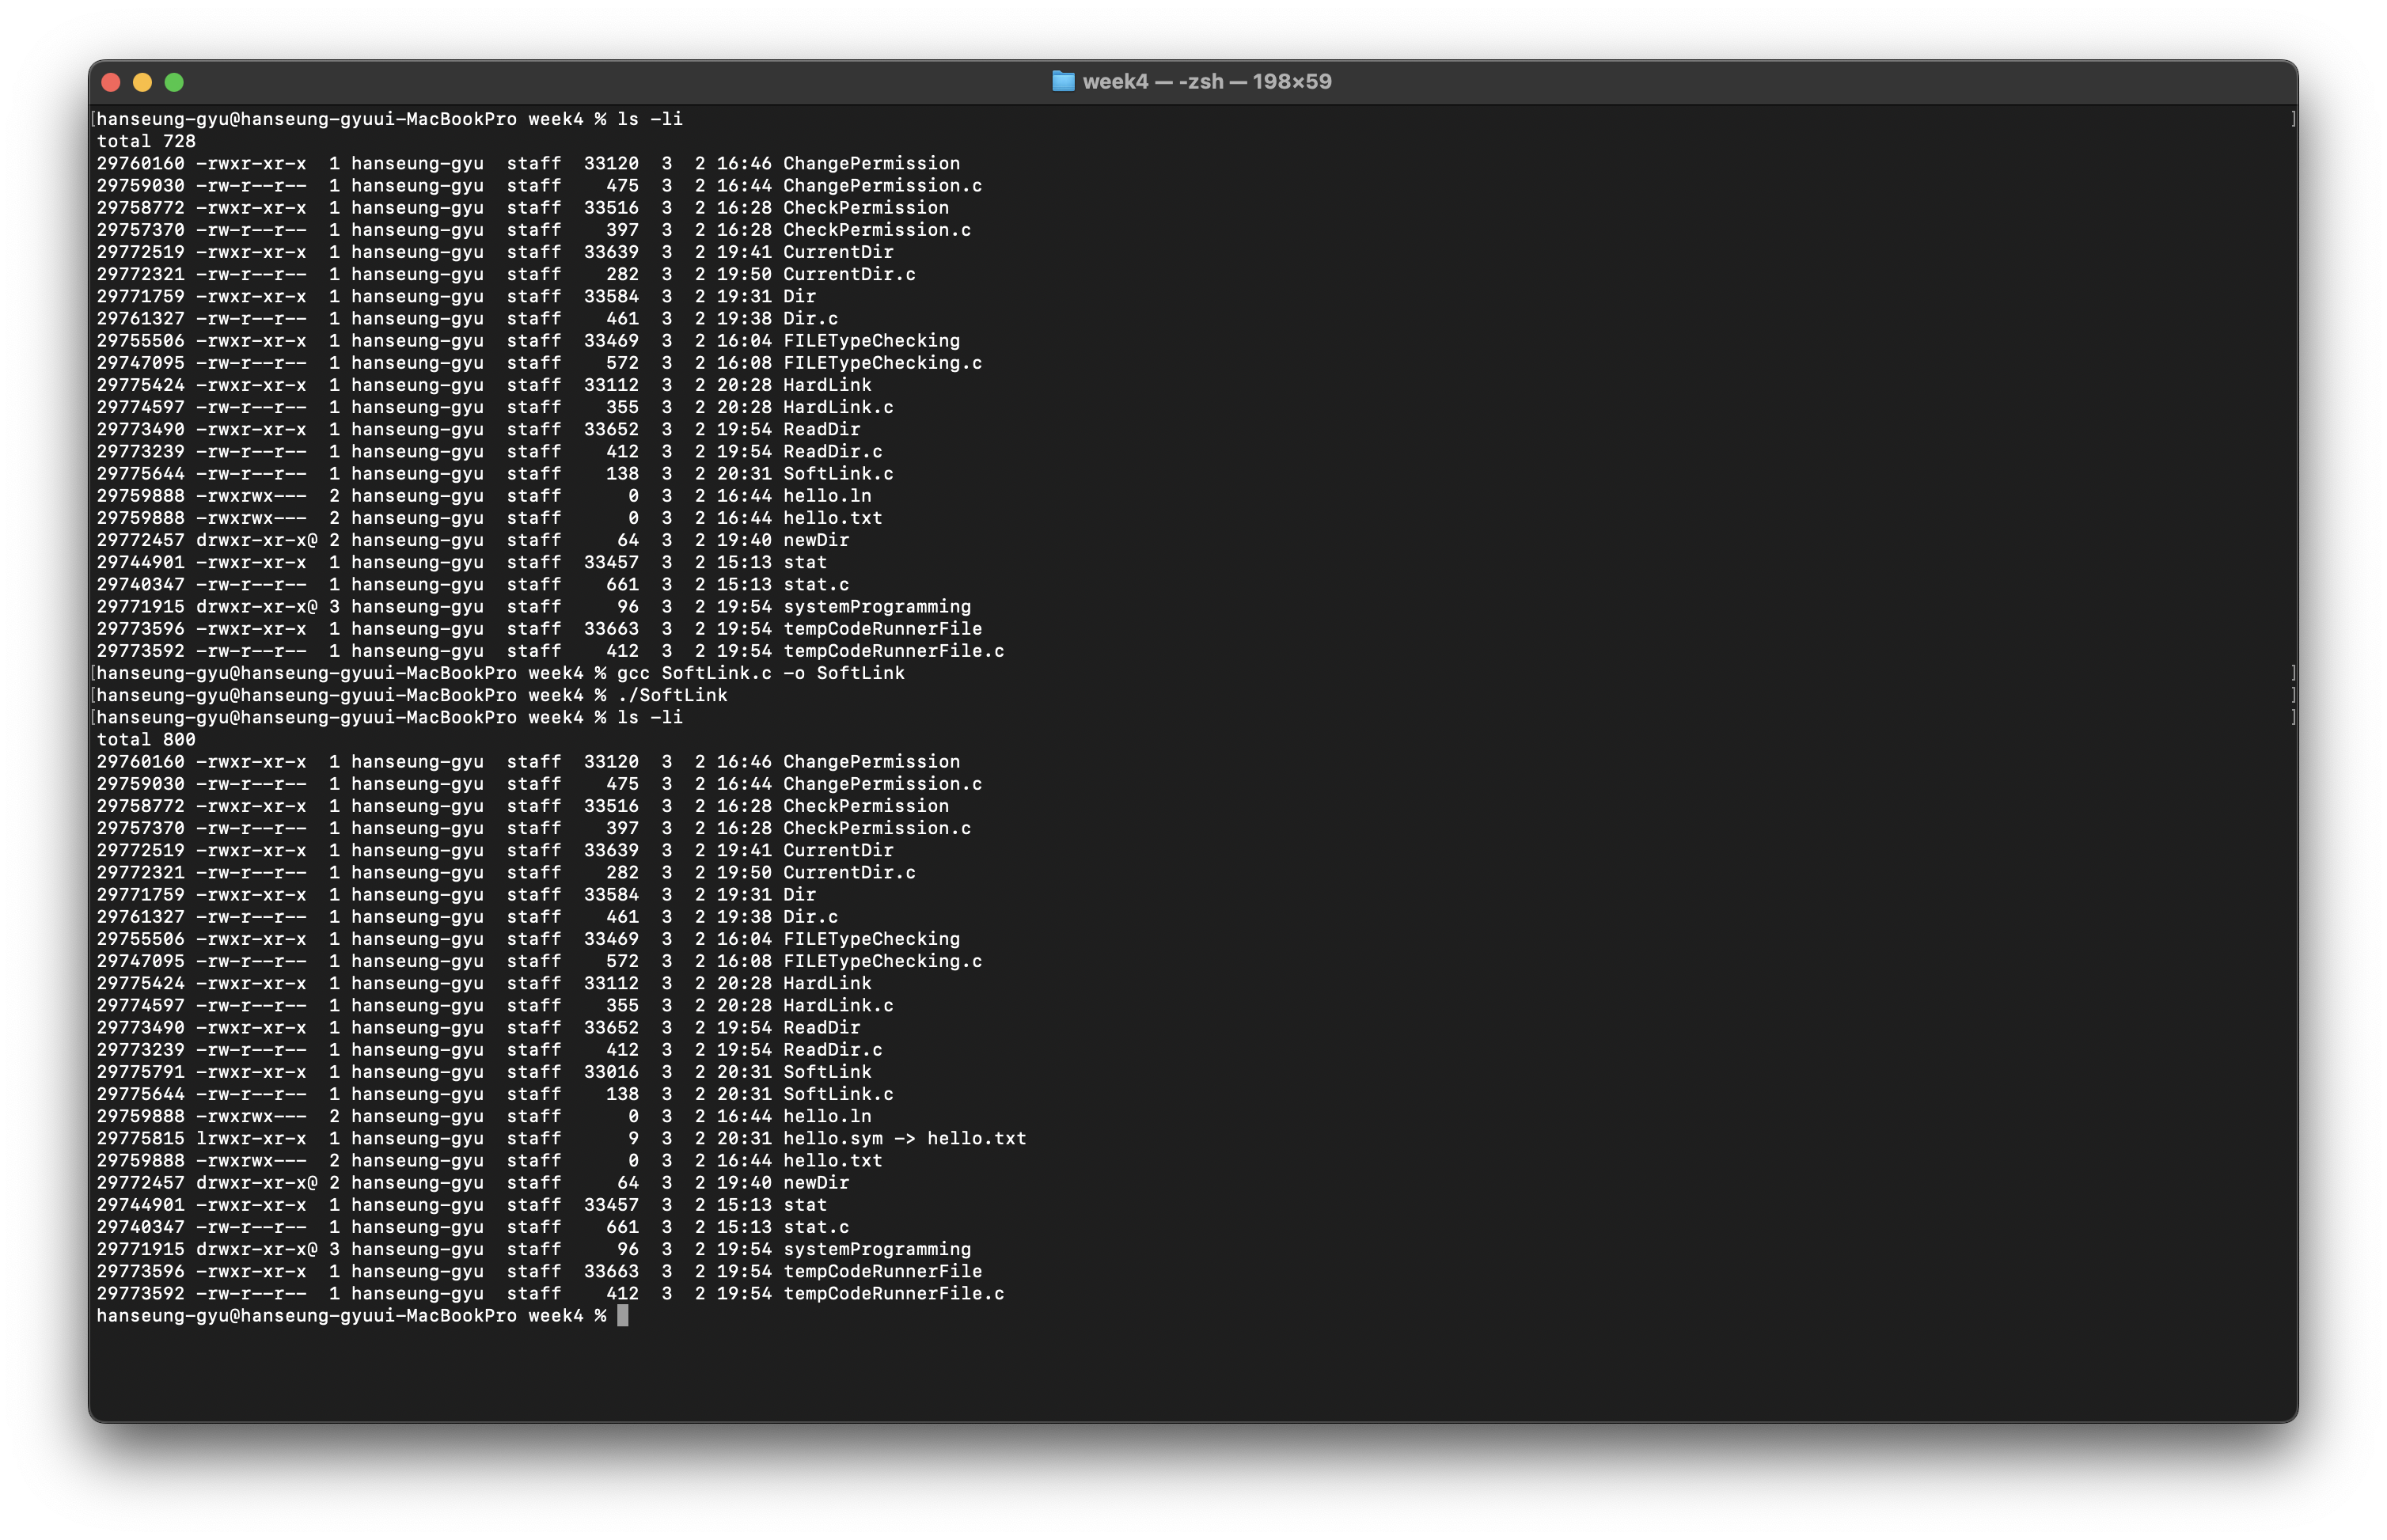Zoom the window using the green button
The image size is (2387, 1540).
click(x=174, y=82)
